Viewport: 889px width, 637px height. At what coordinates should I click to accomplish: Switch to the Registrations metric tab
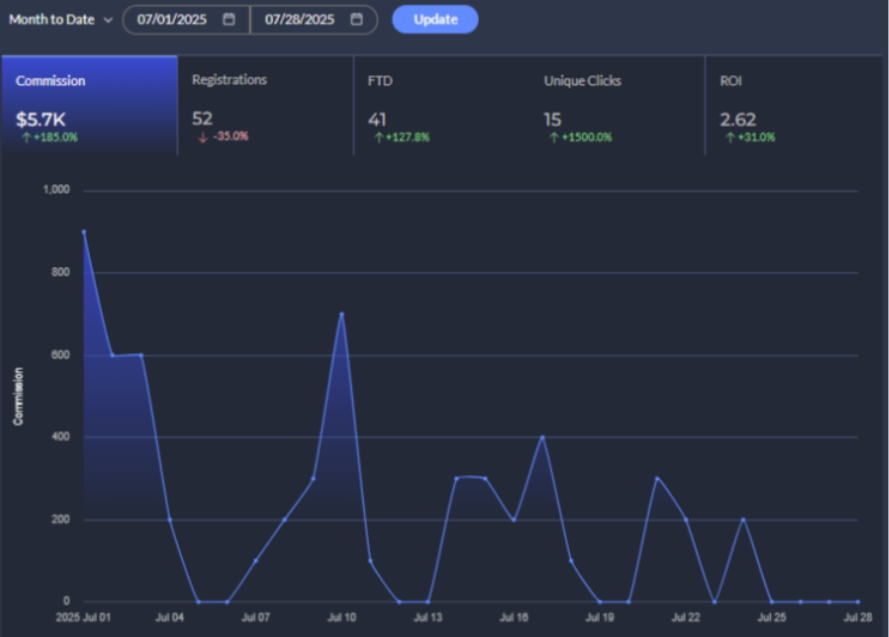(x=265, y=105)
